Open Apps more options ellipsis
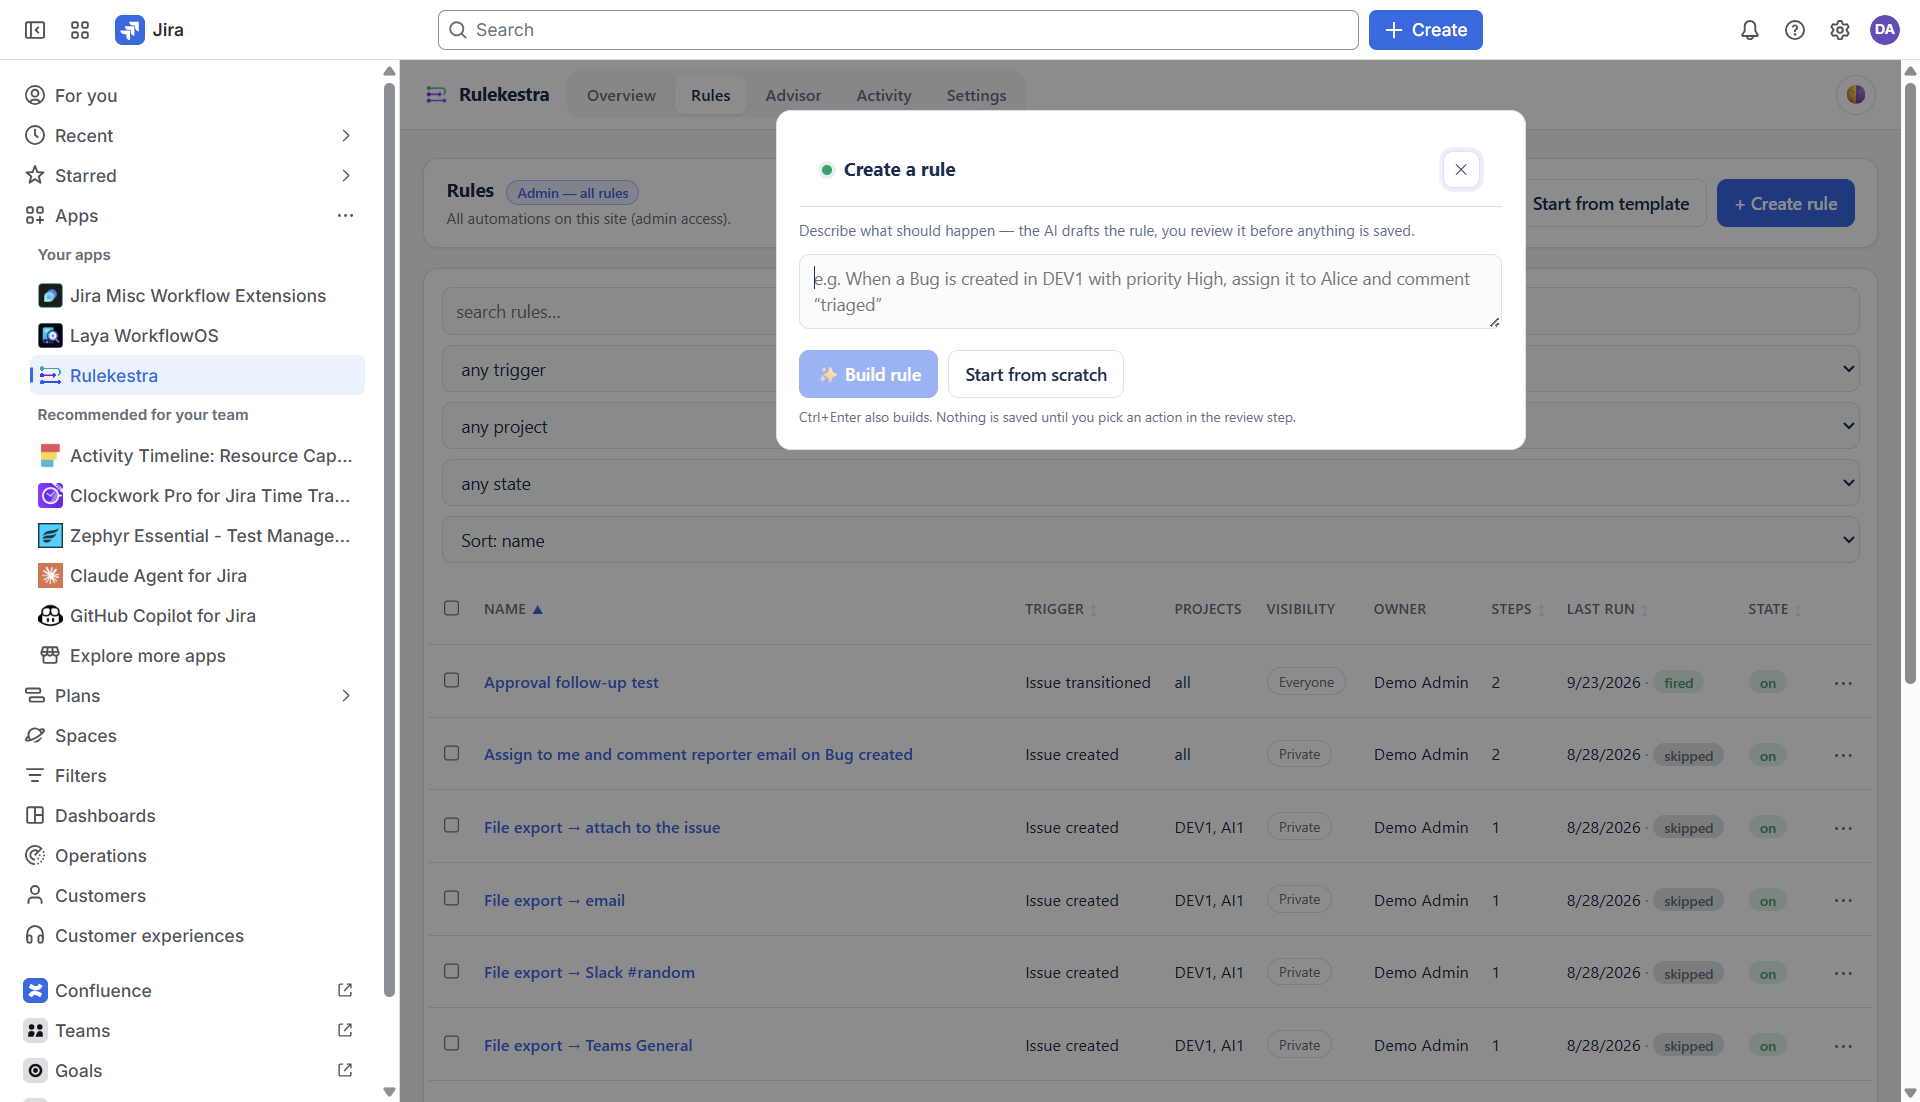 345,216
